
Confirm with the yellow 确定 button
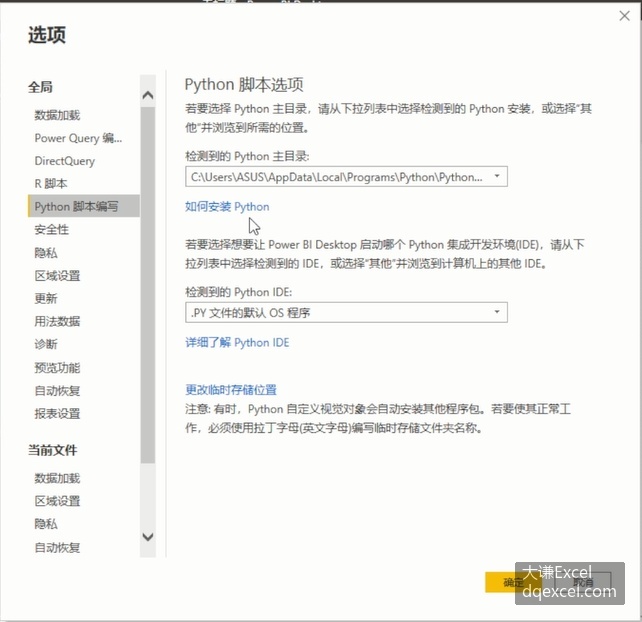coord(513,582)
